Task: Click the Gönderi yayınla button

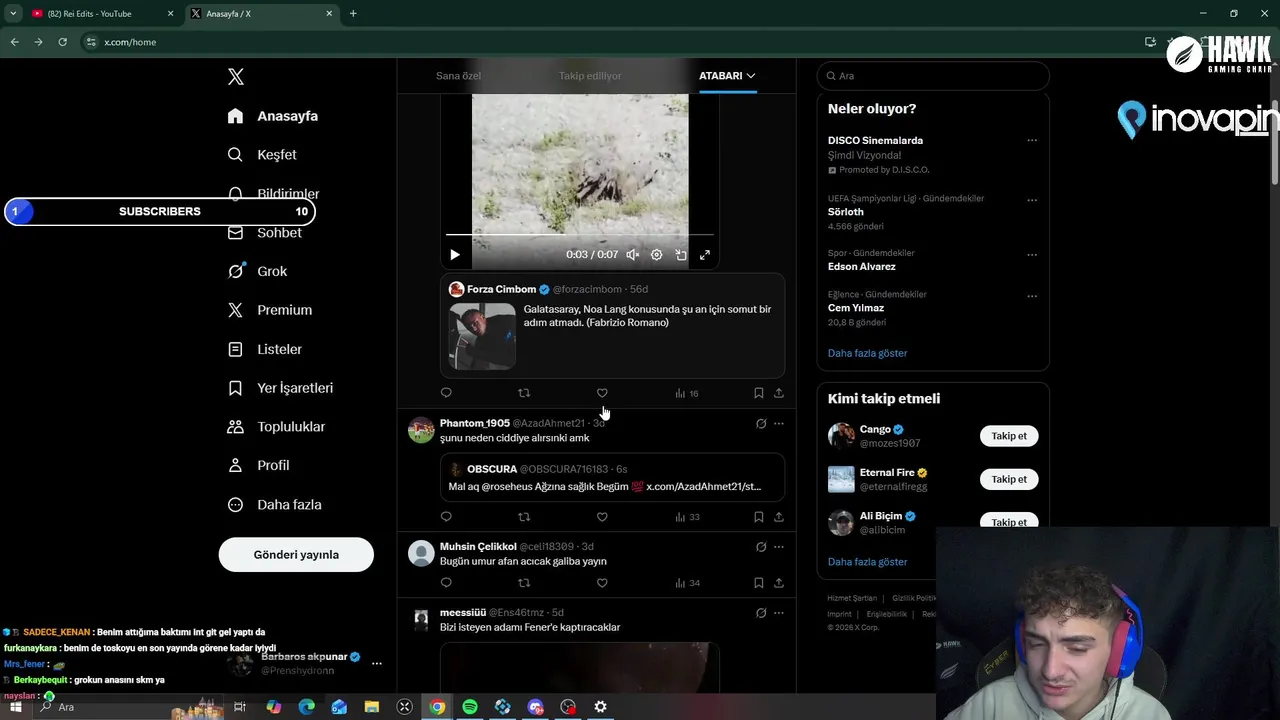Action: pos(296,555)
